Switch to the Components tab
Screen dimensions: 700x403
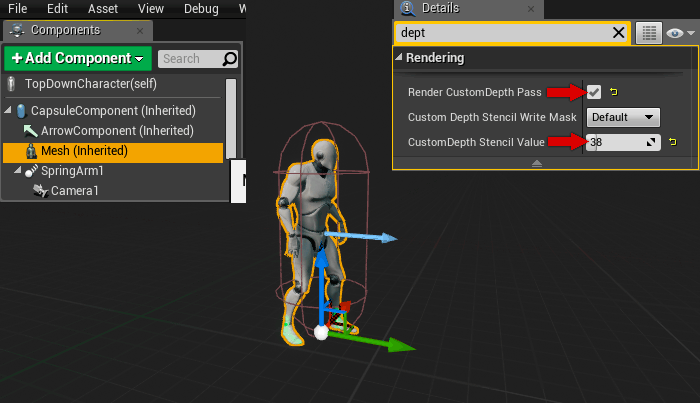78,30
